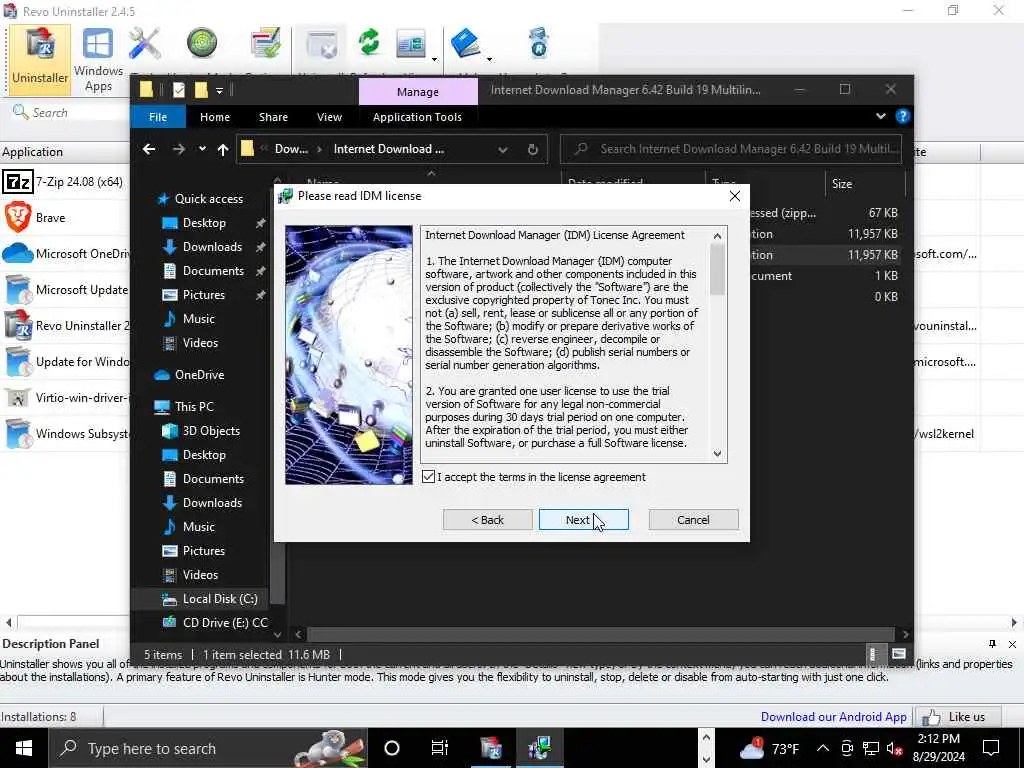The image size is (1024, 768).
Task: Cancel the IDM installation
Action: (694, 520)
